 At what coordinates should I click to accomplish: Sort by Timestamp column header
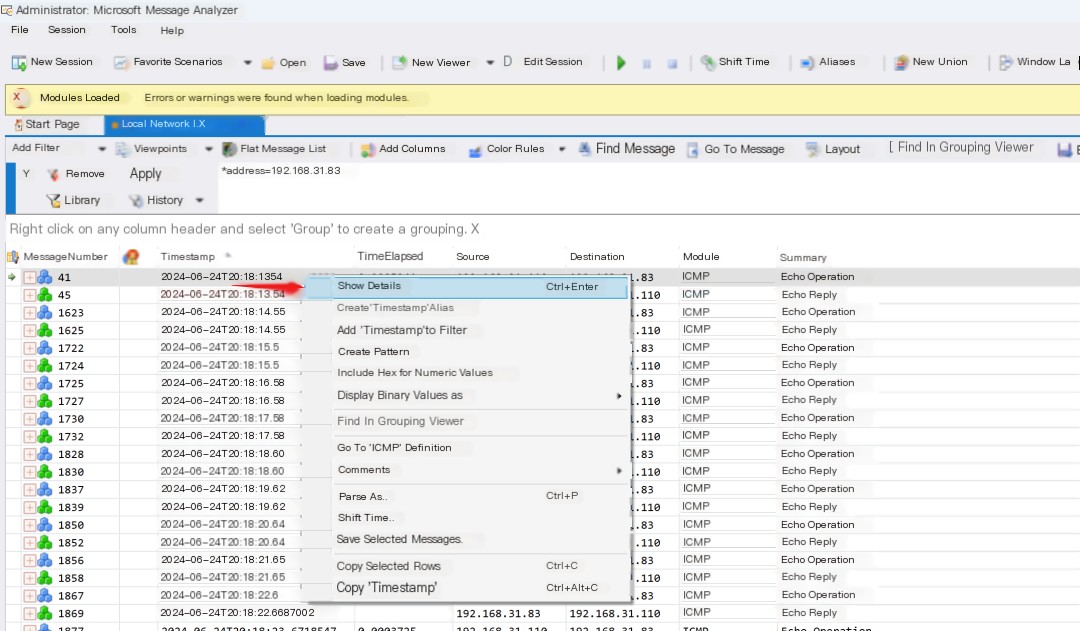tap(187, 257)
